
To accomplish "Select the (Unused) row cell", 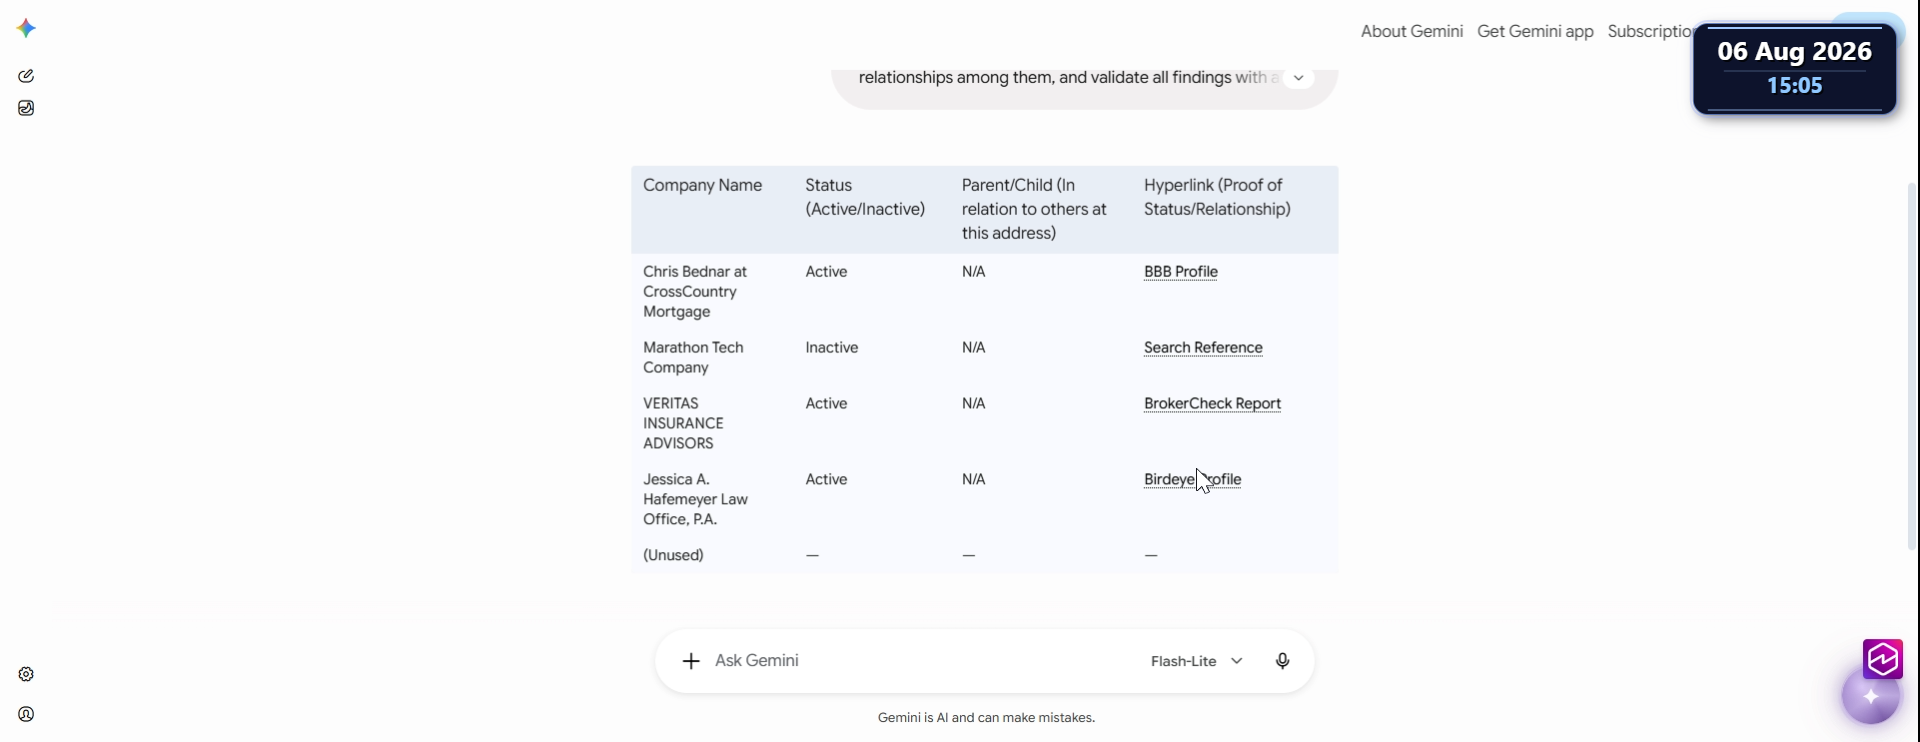I will coord(673,556).
